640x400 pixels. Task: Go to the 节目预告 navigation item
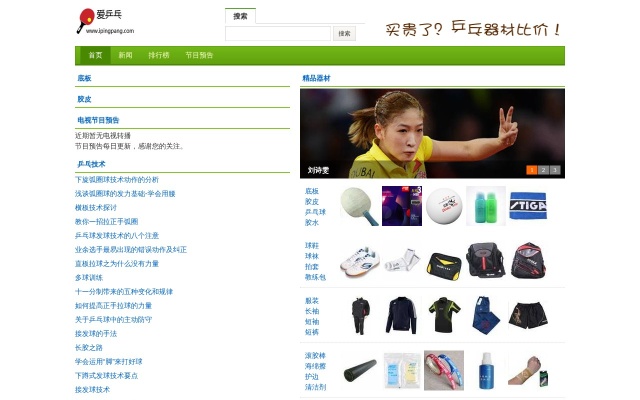pos(199,56)
